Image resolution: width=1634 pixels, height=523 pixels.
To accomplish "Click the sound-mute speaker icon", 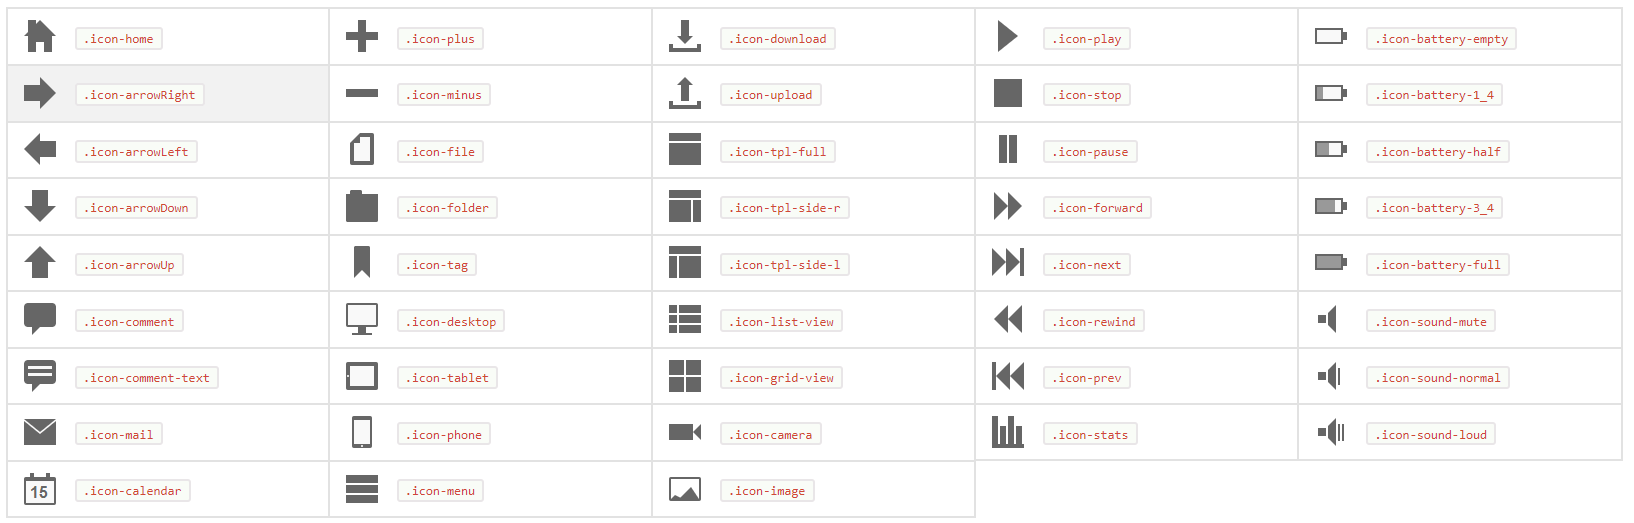I will [1328, 320].
